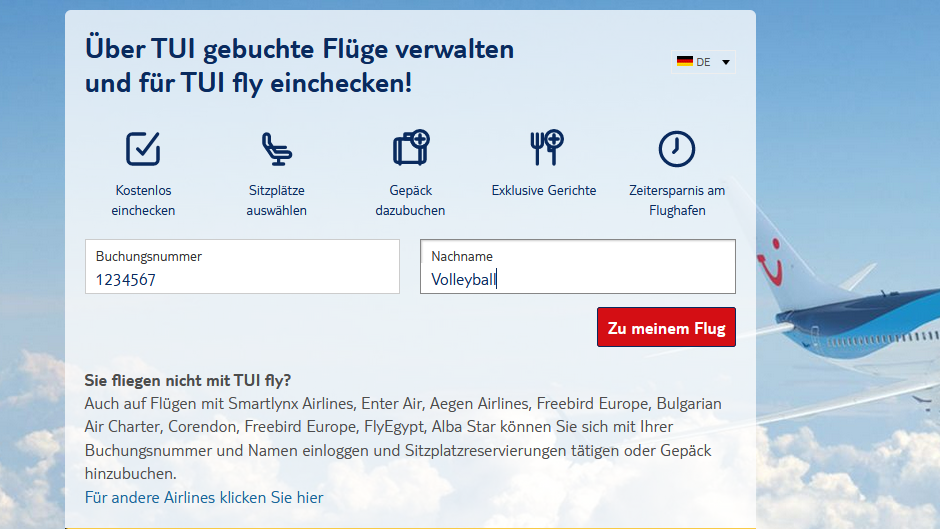This screenshot has width=940, height=529.
Task: Click the free check-in checkmark icon
Action: click(143, 148)
